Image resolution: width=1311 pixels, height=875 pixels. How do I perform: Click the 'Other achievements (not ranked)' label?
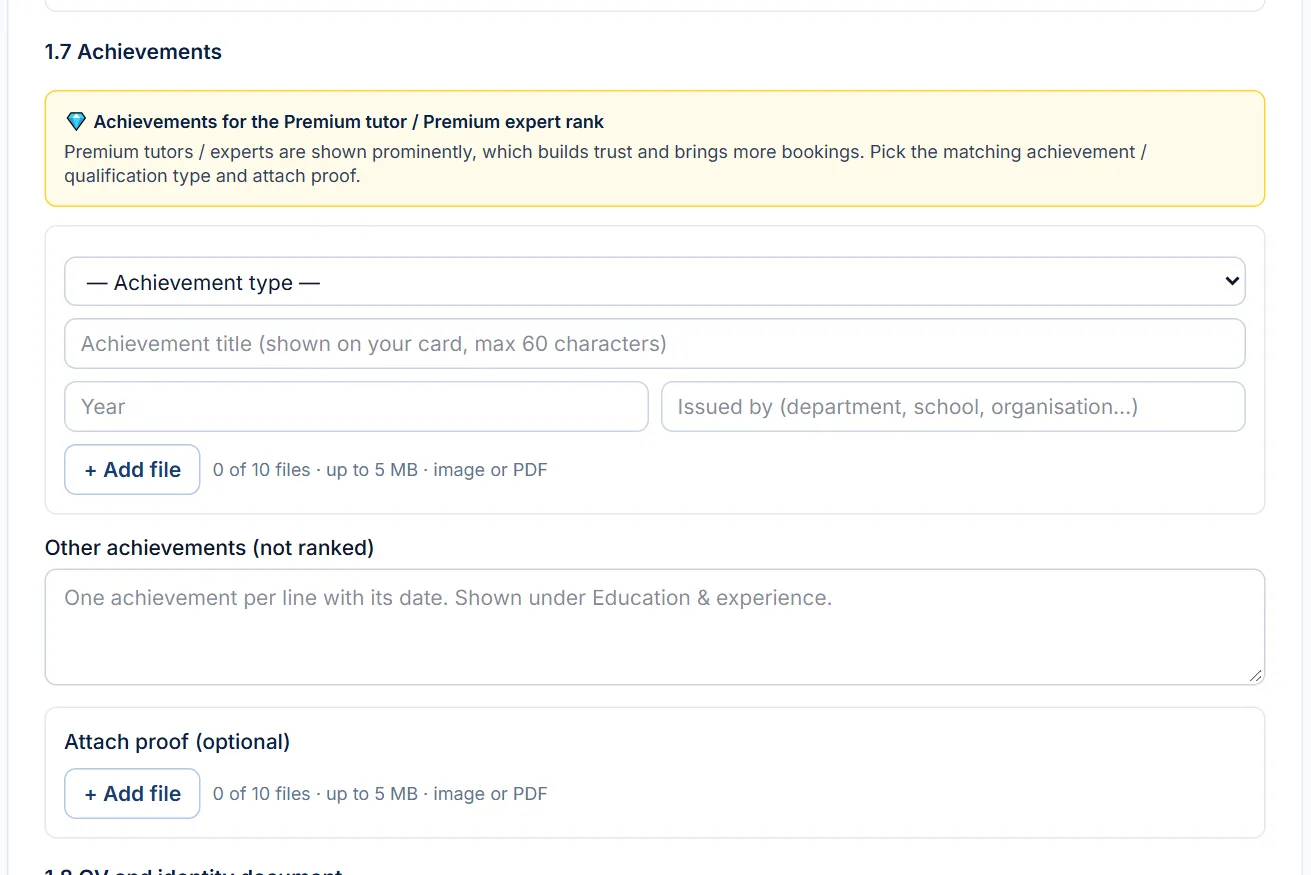coord(209,548)
